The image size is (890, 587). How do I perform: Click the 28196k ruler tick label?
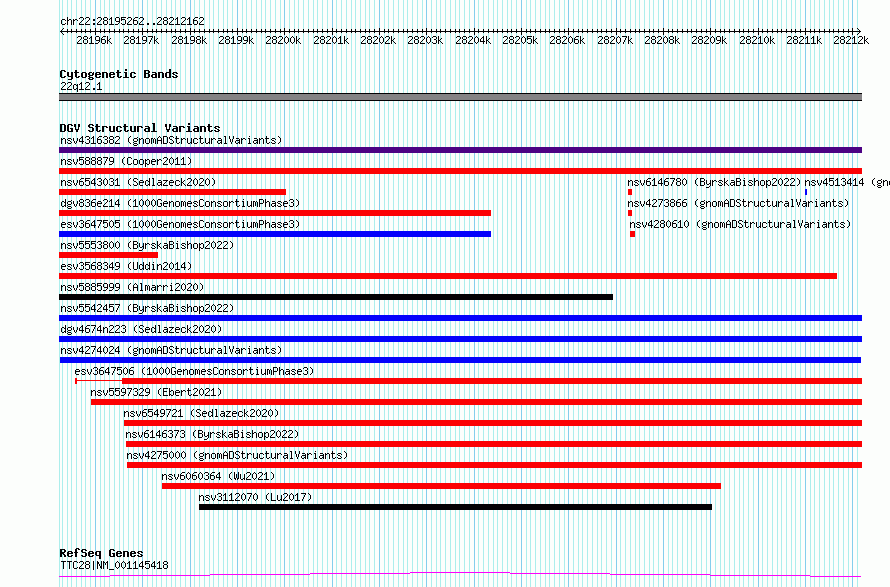click(94, 40)
